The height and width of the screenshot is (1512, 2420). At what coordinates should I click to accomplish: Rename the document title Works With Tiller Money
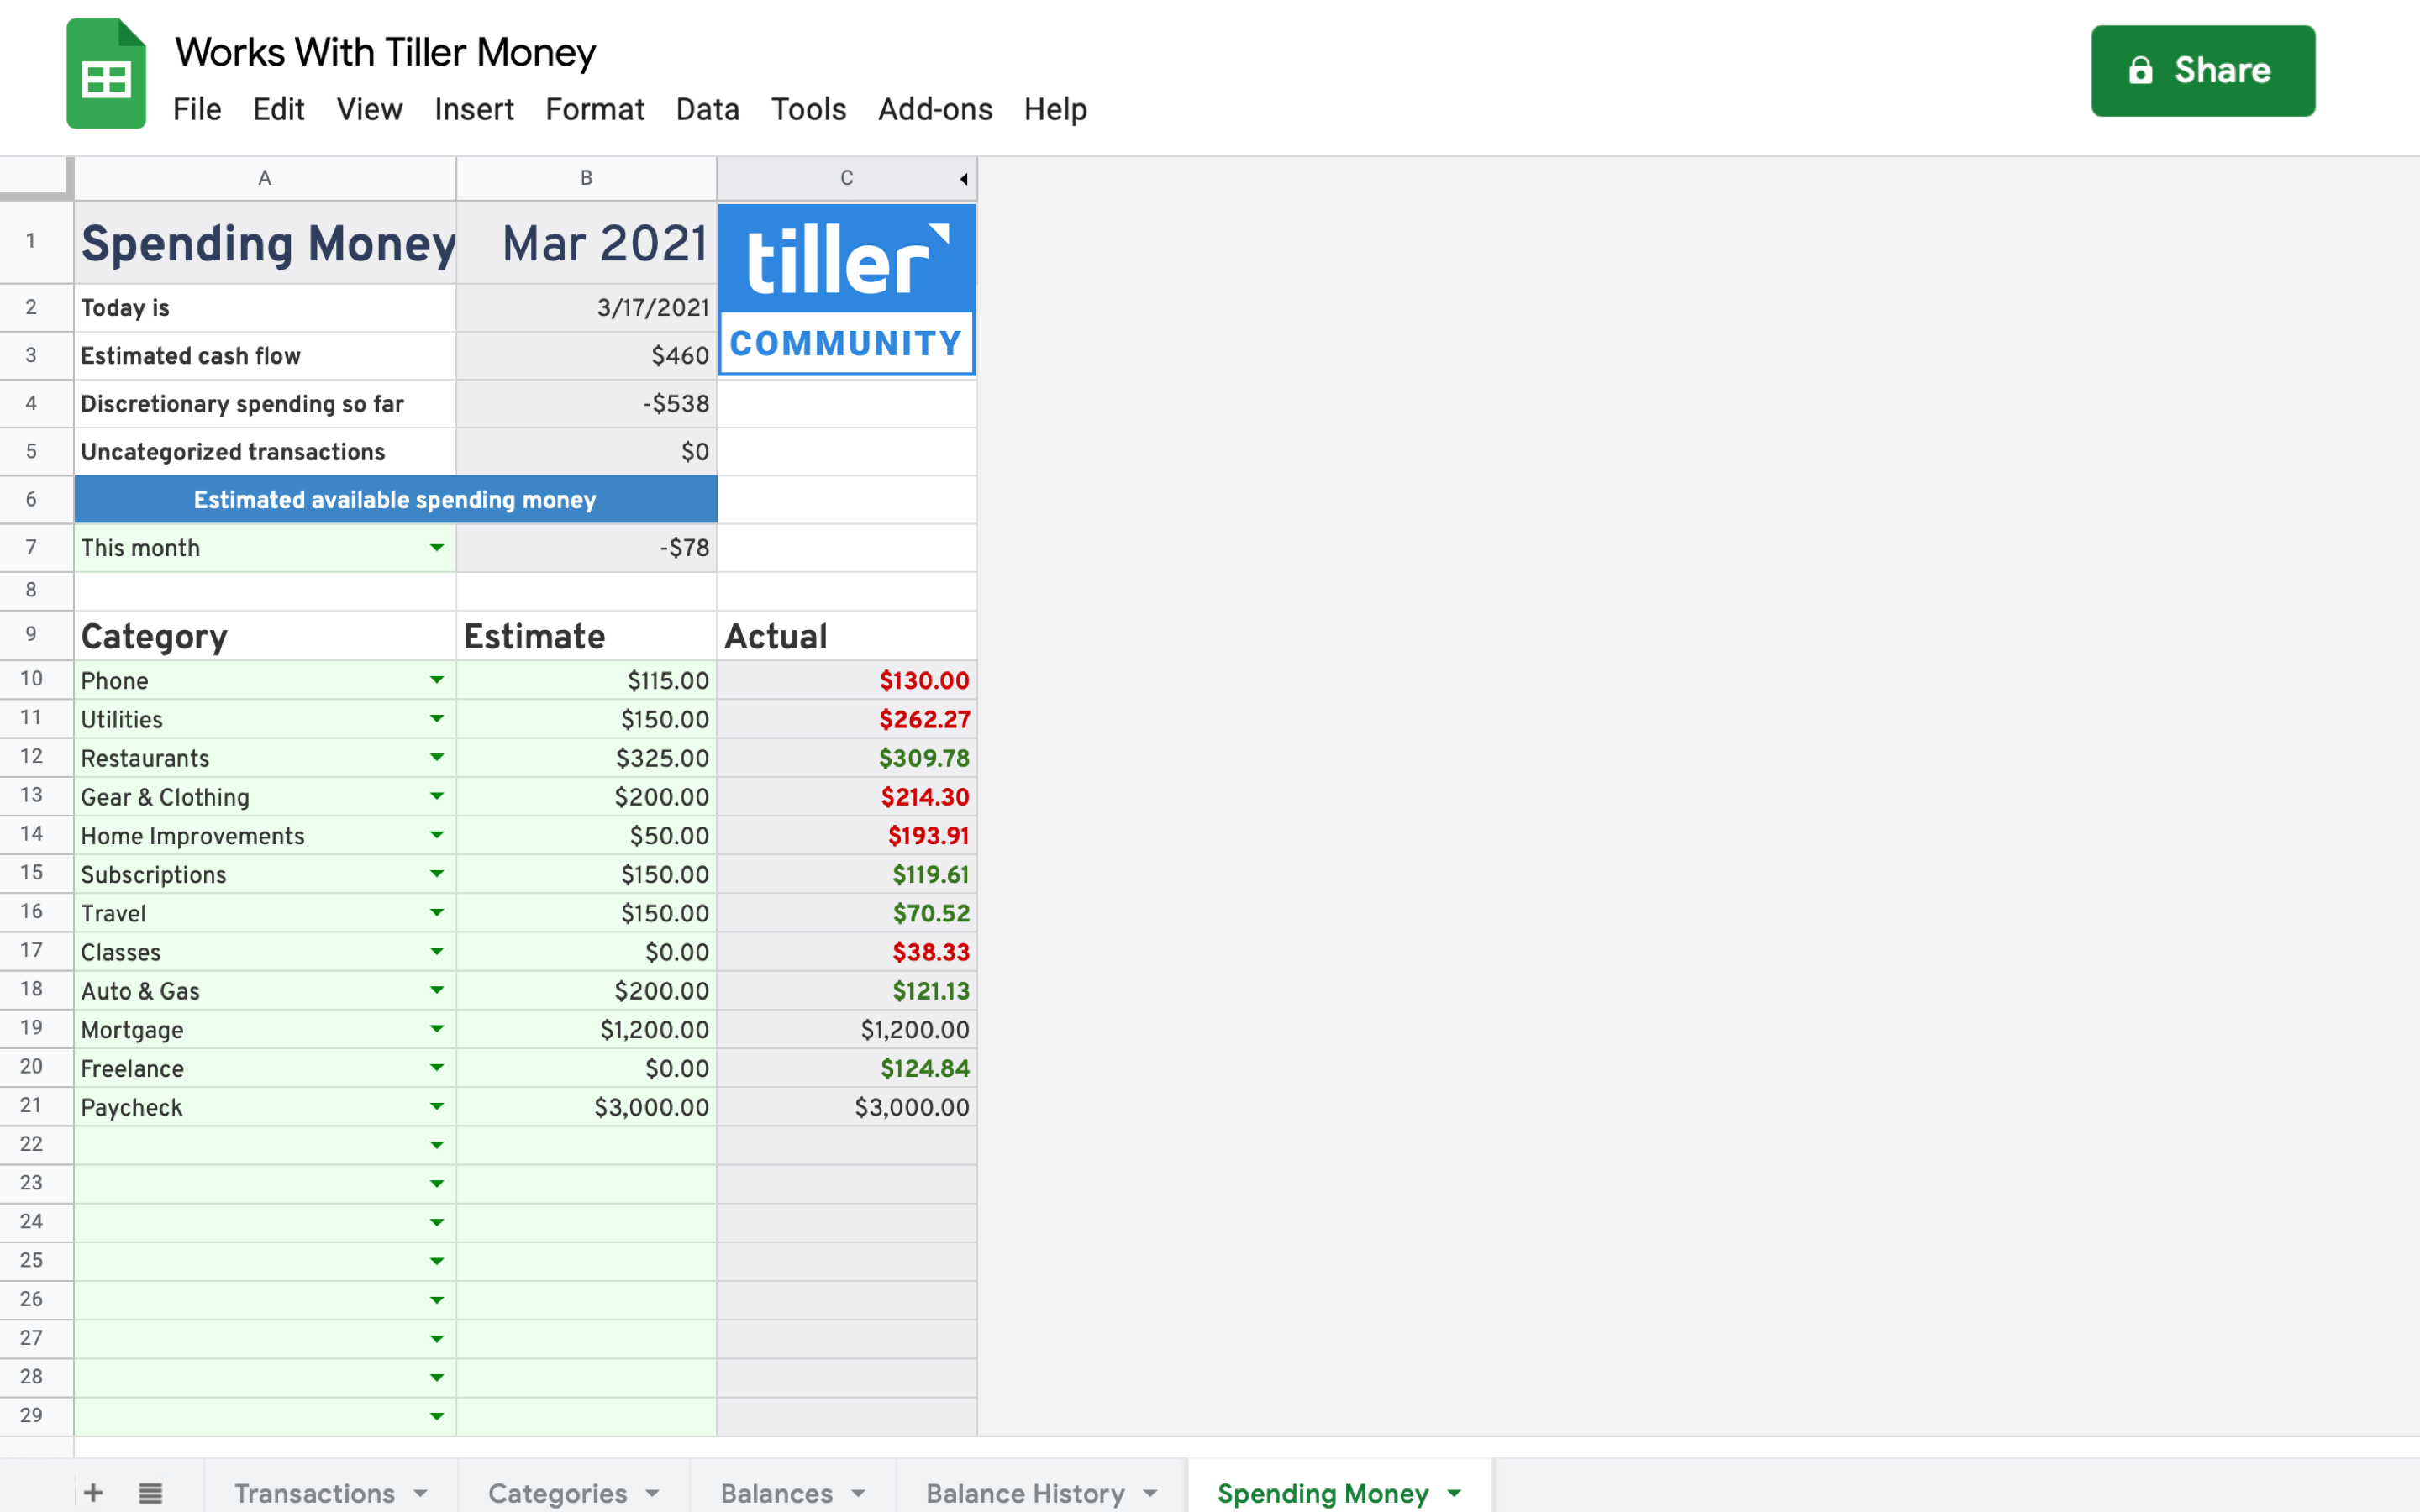tap(385, 52)
